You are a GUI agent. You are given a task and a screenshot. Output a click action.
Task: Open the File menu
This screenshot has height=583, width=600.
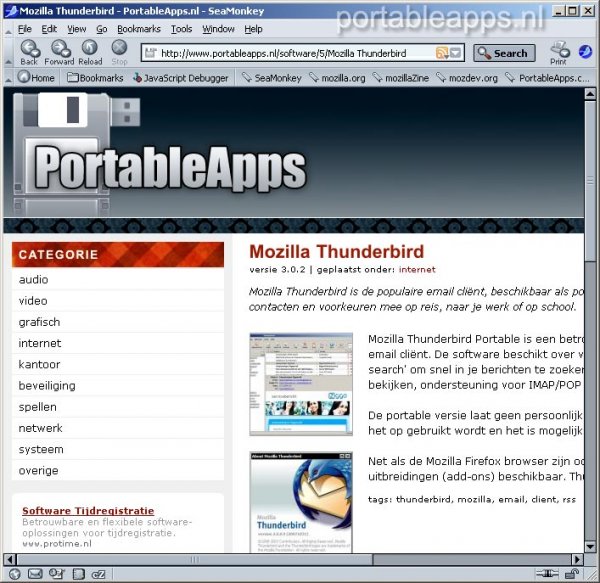pos(25,29)
